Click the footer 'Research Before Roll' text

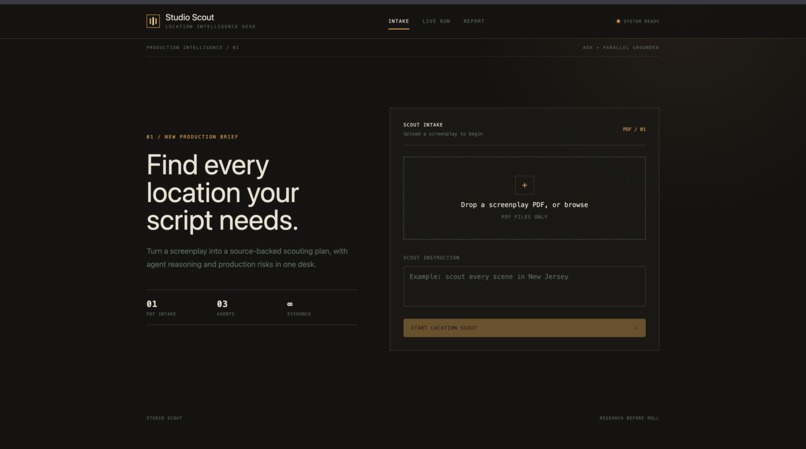pos(629,418)
